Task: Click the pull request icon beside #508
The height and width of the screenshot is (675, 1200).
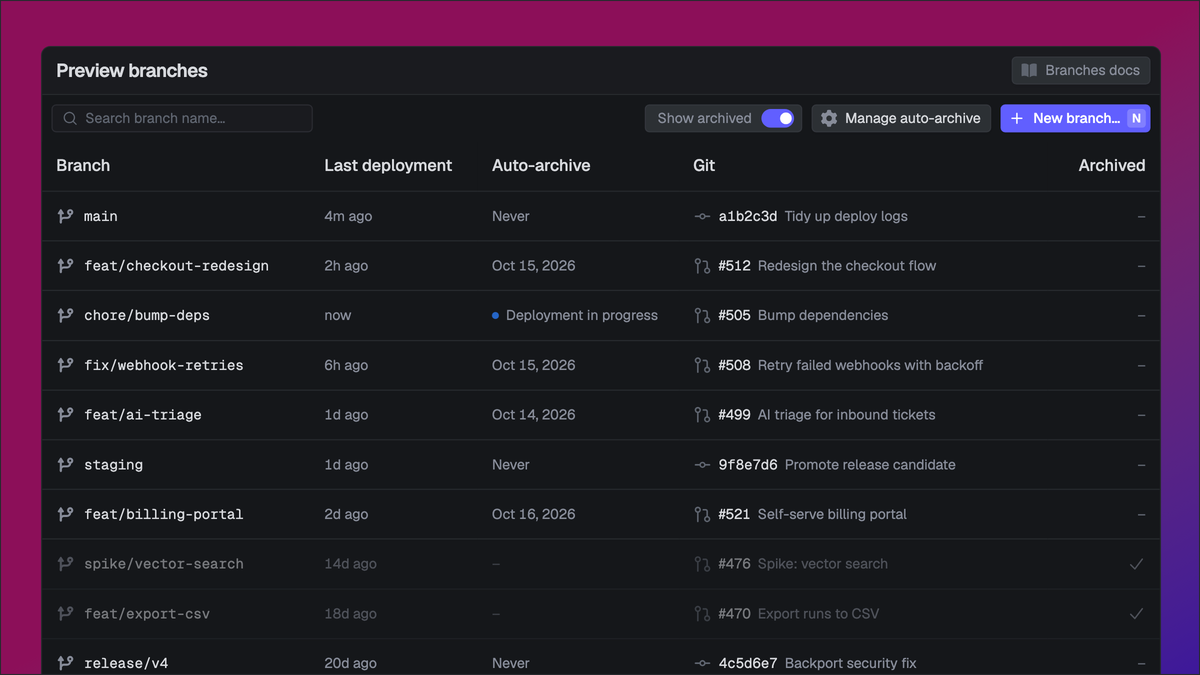Action: 702,365
